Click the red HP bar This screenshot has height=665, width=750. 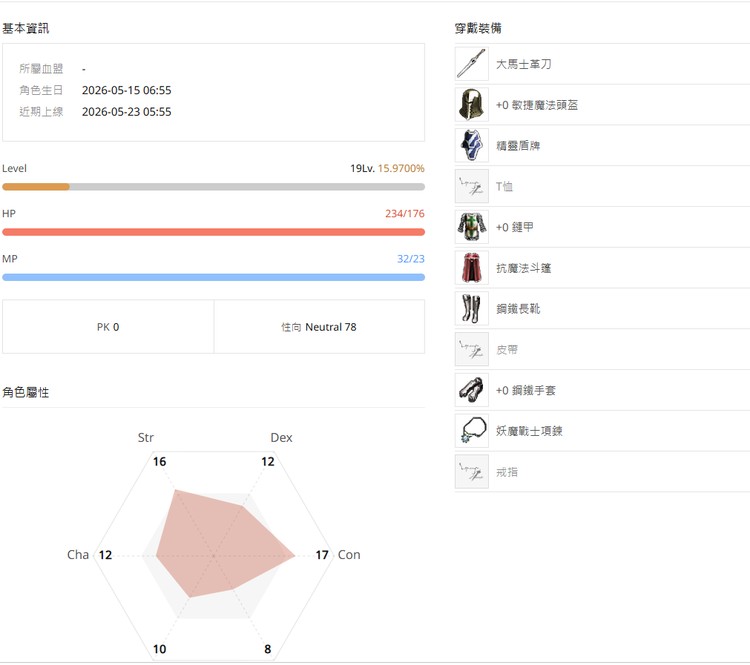[x=213, y=232]
